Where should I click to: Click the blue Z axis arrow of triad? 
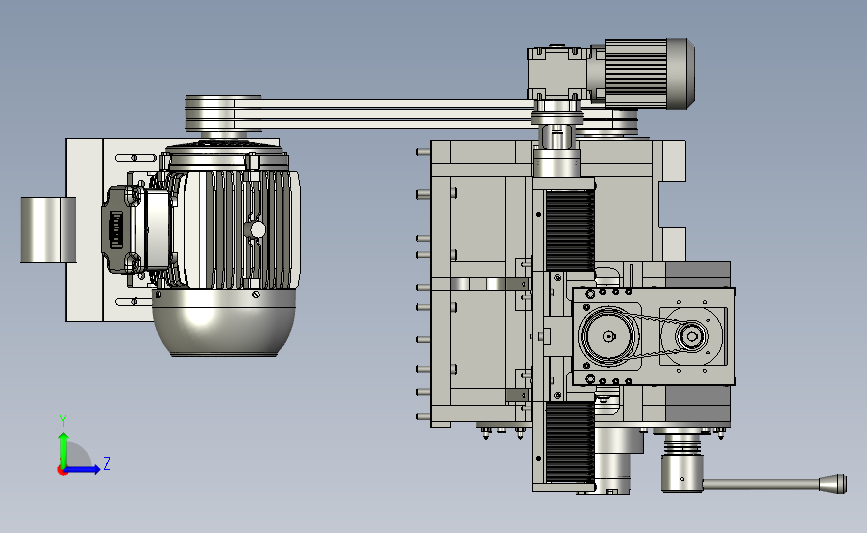tap(83, 470)
